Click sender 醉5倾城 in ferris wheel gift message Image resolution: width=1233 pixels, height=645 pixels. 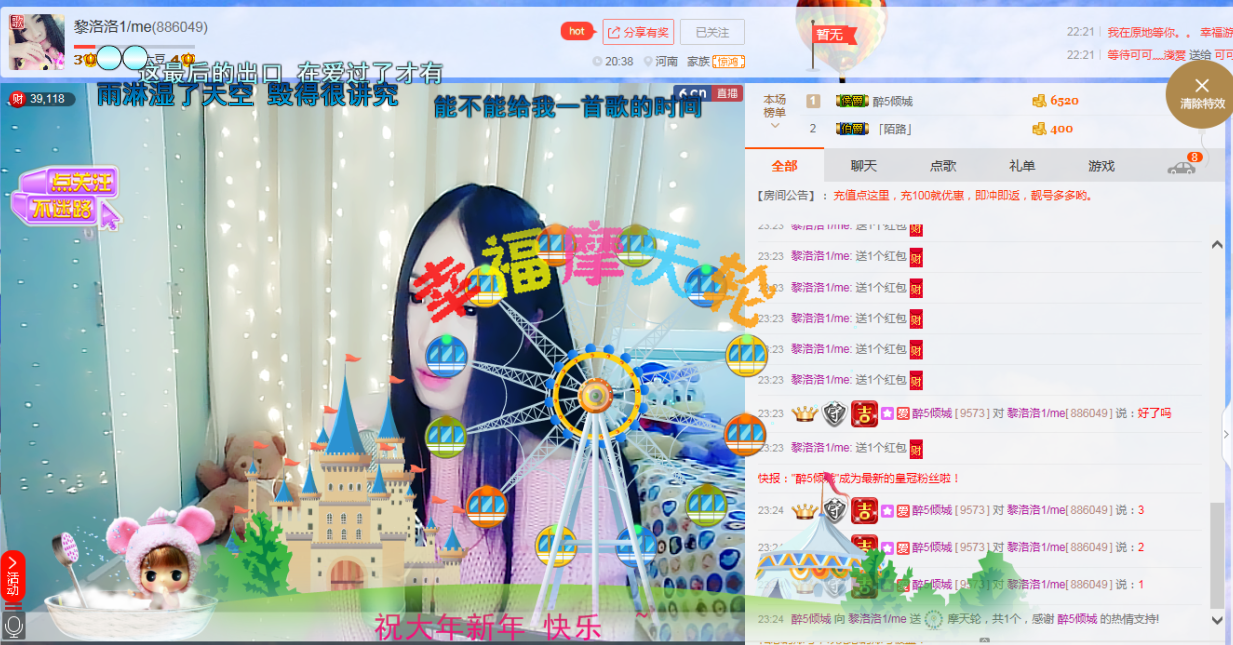810,619
